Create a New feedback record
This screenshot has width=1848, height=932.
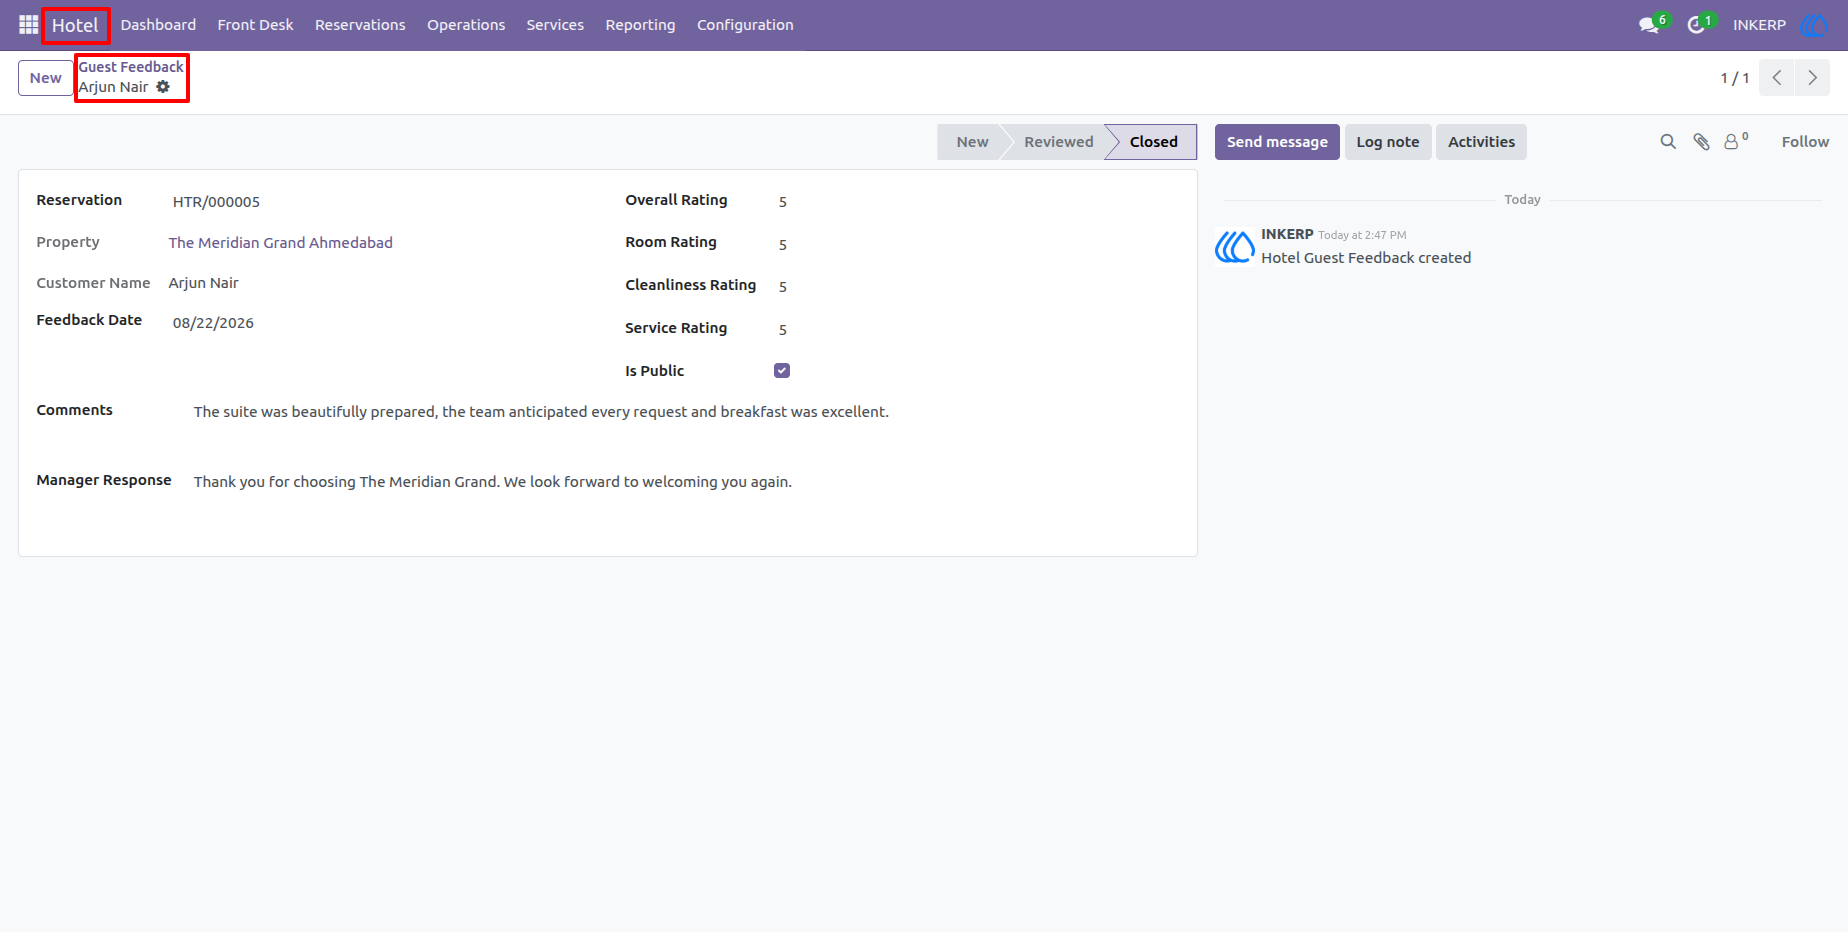point(45,78)
